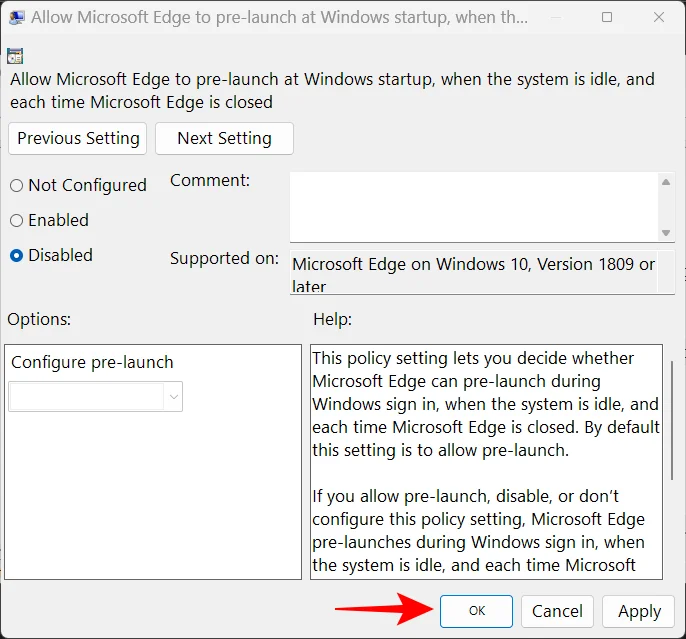
Task: Click the 'Options:' heading label
Action: (x=39, y=319)
